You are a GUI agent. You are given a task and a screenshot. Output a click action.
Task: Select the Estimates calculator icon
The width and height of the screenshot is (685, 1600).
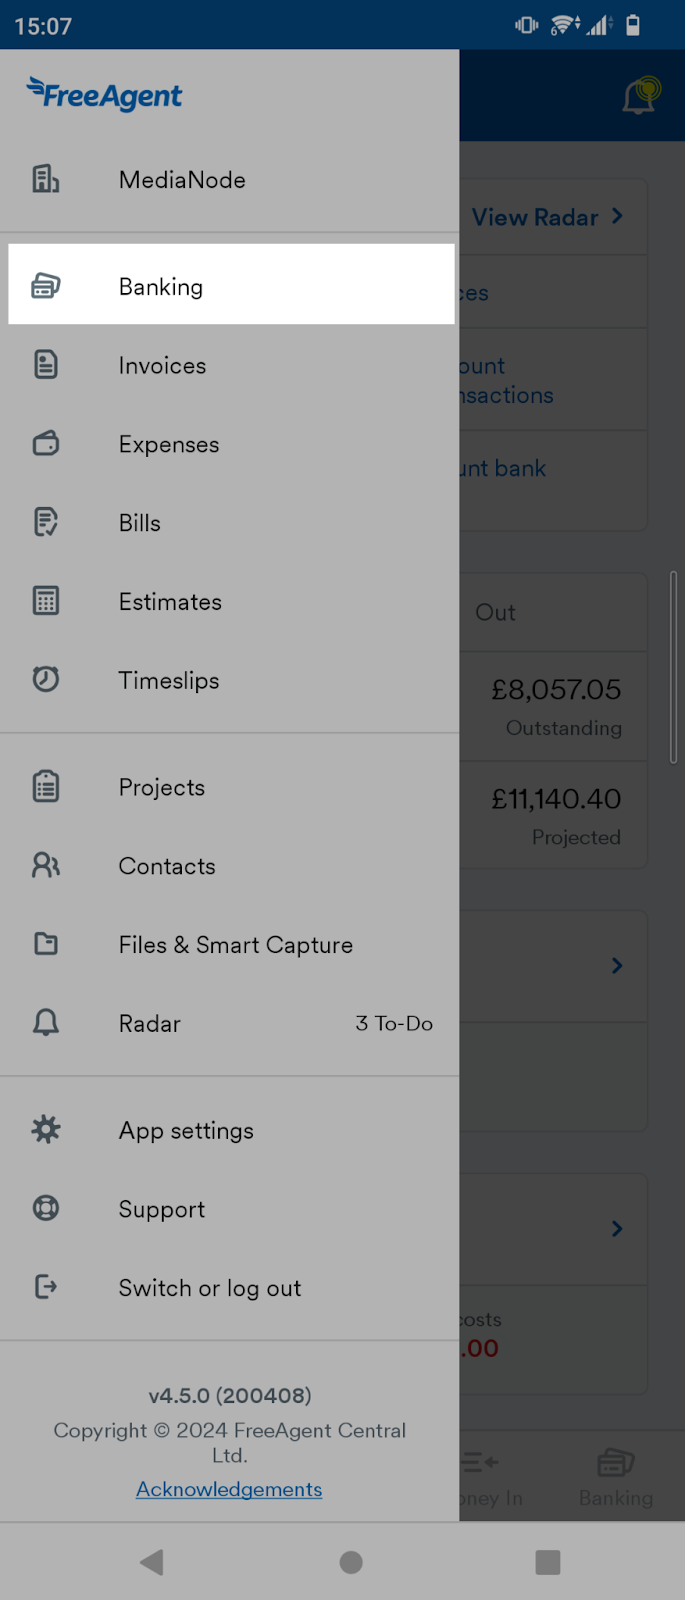click(x=45, y=601)
